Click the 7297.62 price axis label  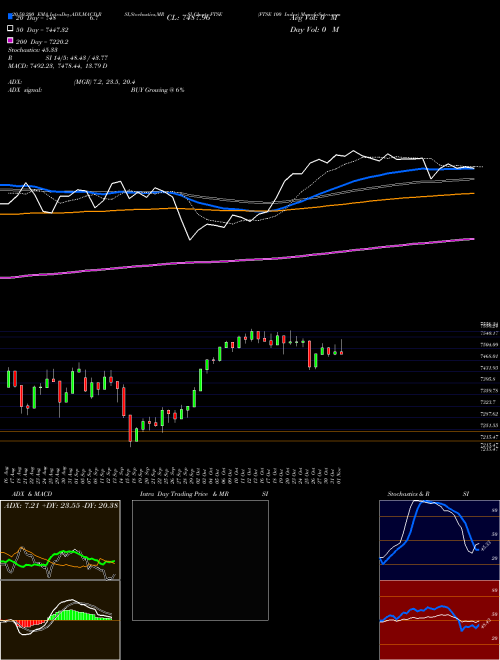(x=489, y=414)
